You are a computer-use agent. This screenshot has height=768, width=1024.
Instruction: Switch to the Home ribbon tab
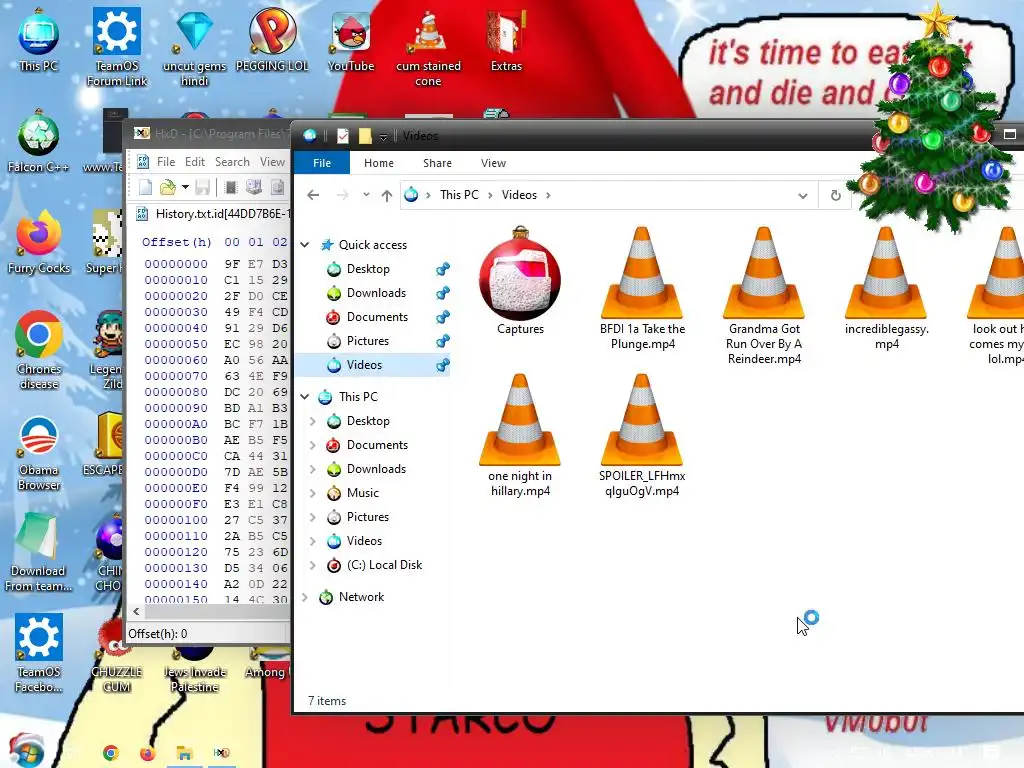[x=379, y=163]
